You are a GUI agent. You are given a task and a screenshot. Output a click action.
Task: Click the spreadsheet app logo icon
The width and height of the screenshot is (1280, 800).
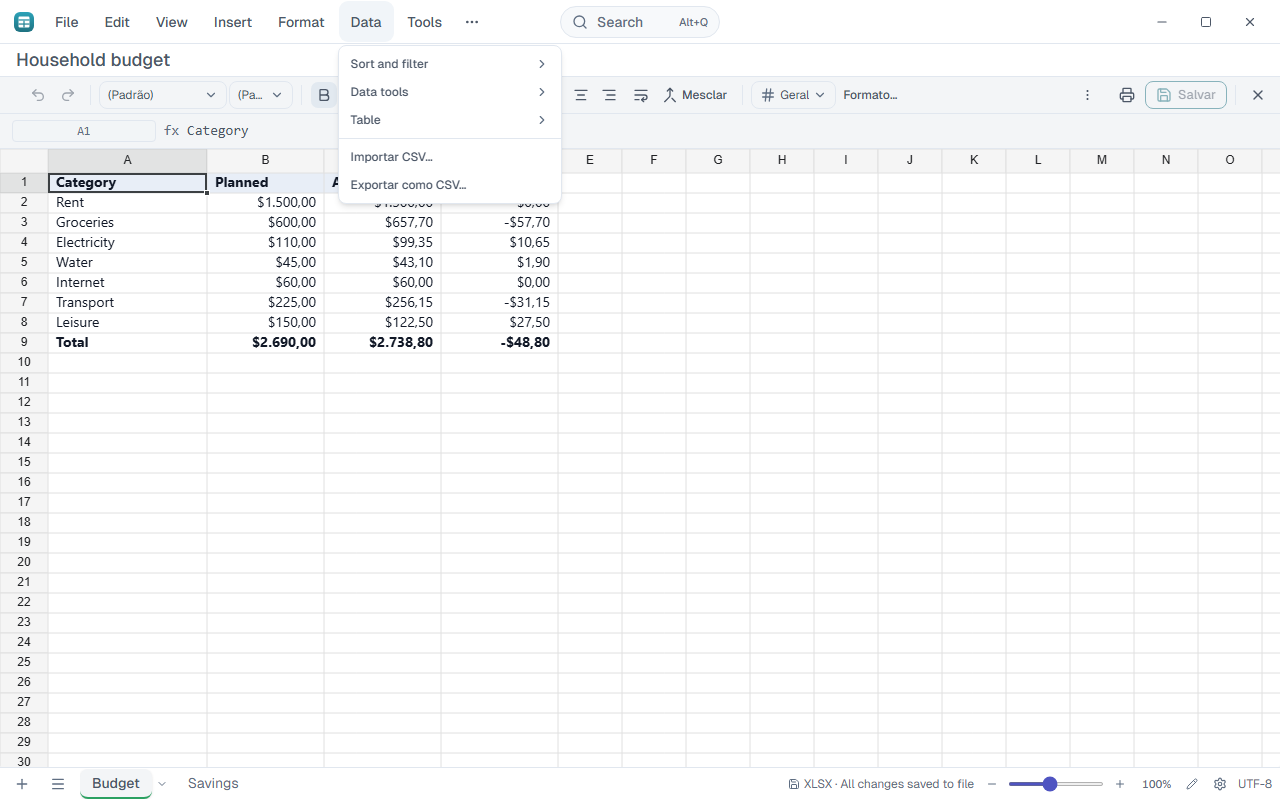pos(24,22)
